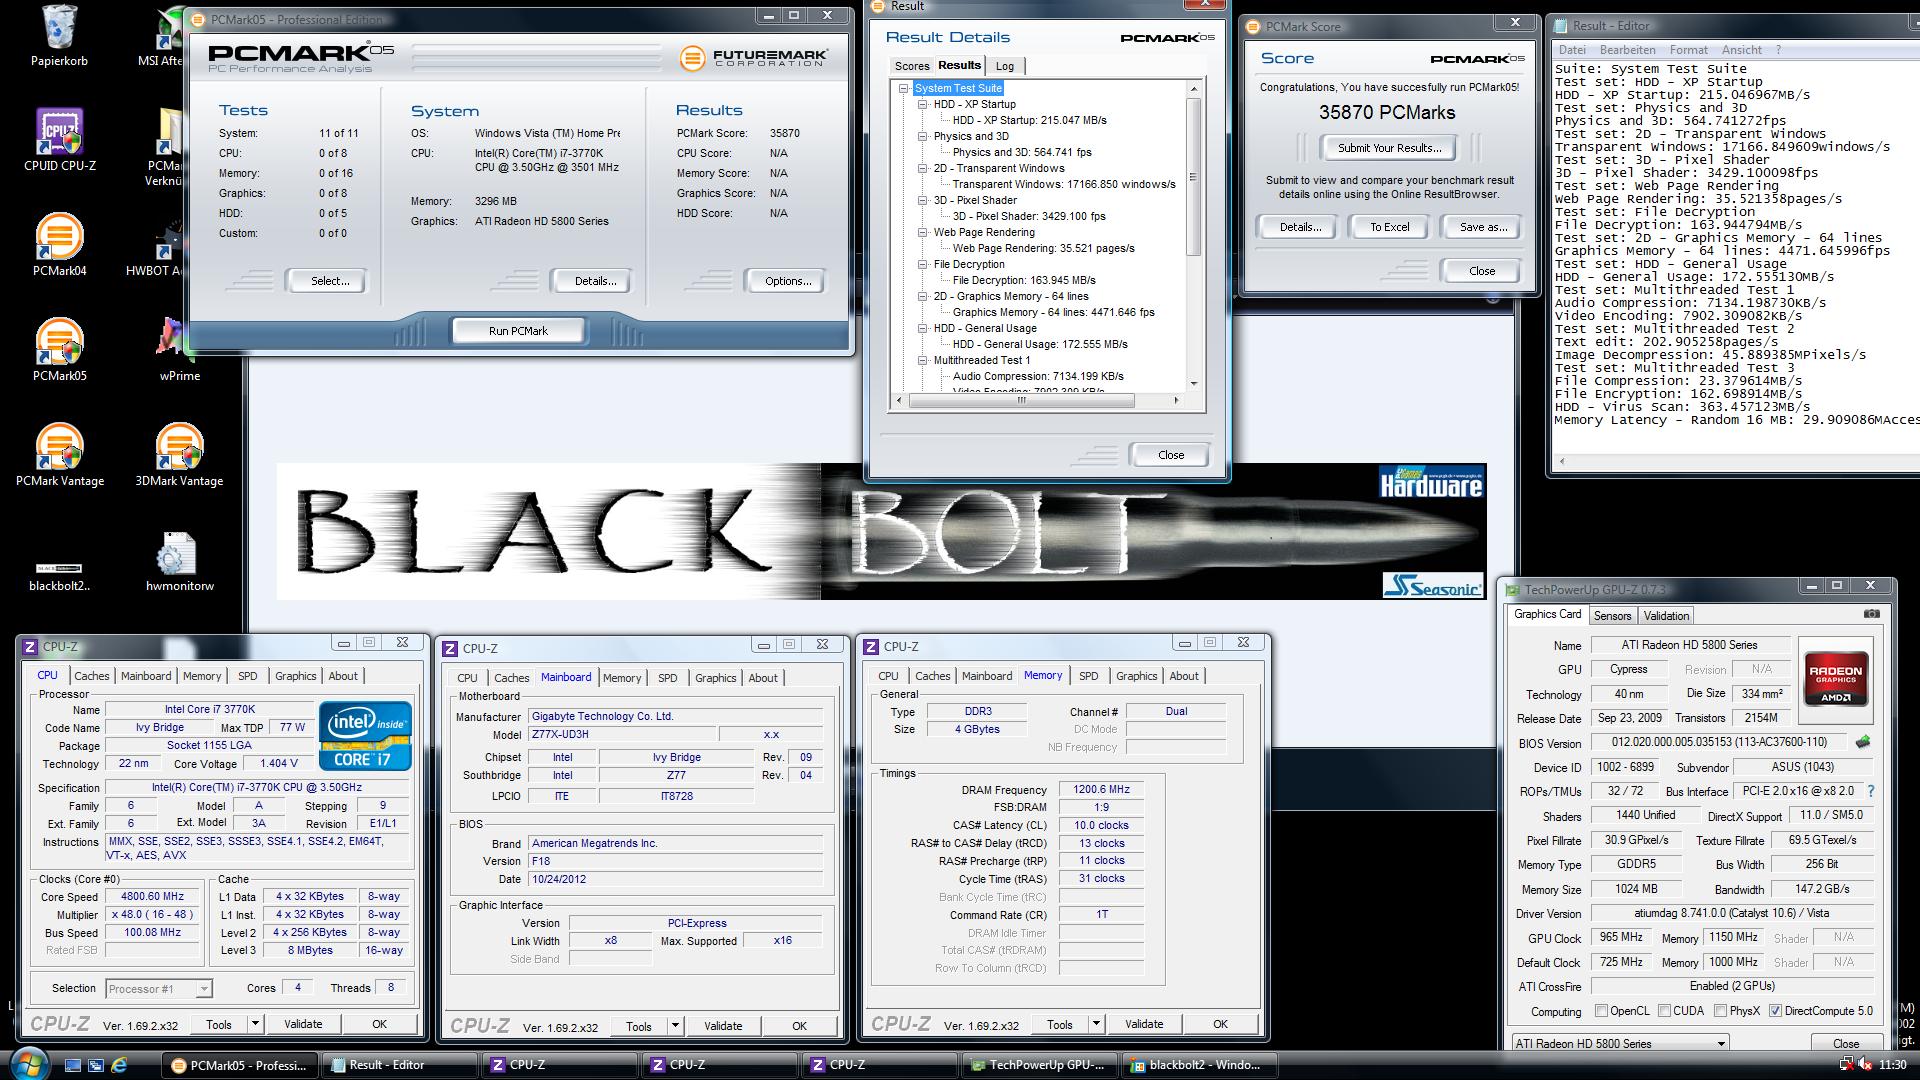This screenshot has width=1920, height=1080.
Task: Click Run PCMark button
Action: point(518,331)
